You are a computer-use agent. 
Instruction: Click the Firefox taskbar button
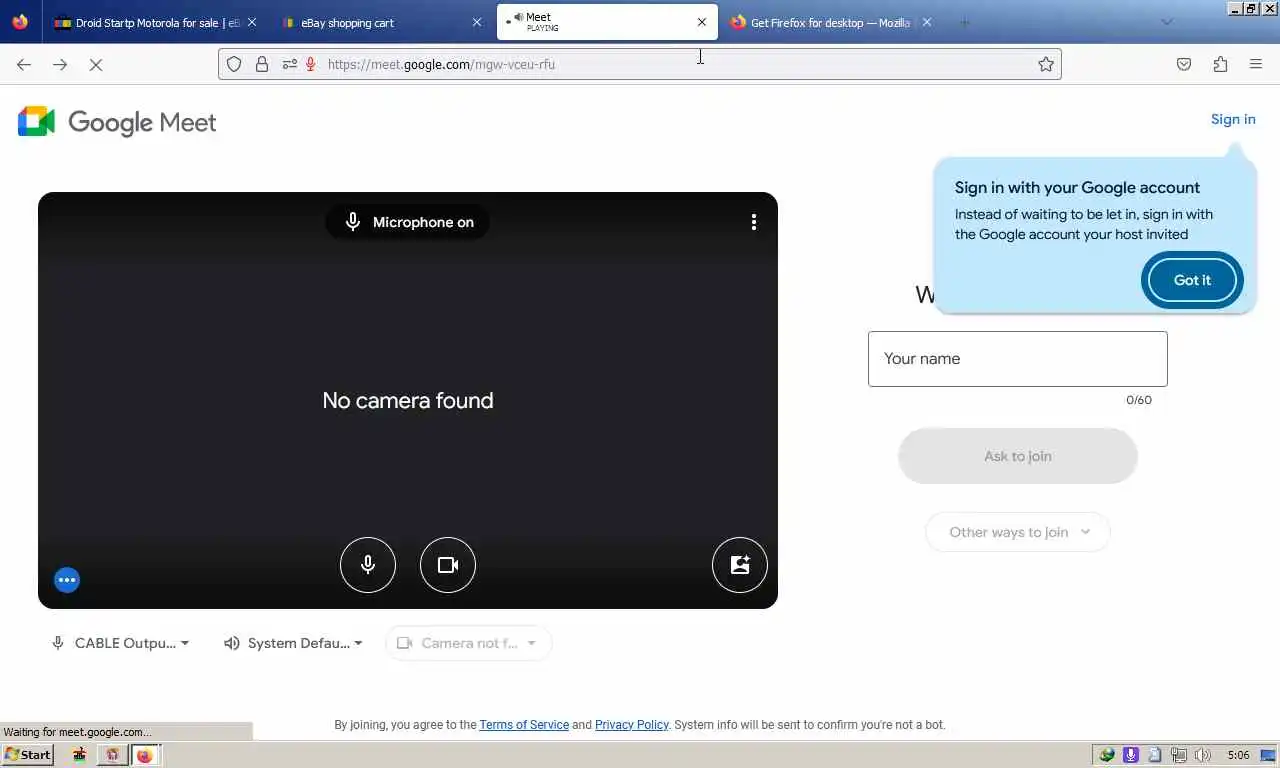[145, 755]
